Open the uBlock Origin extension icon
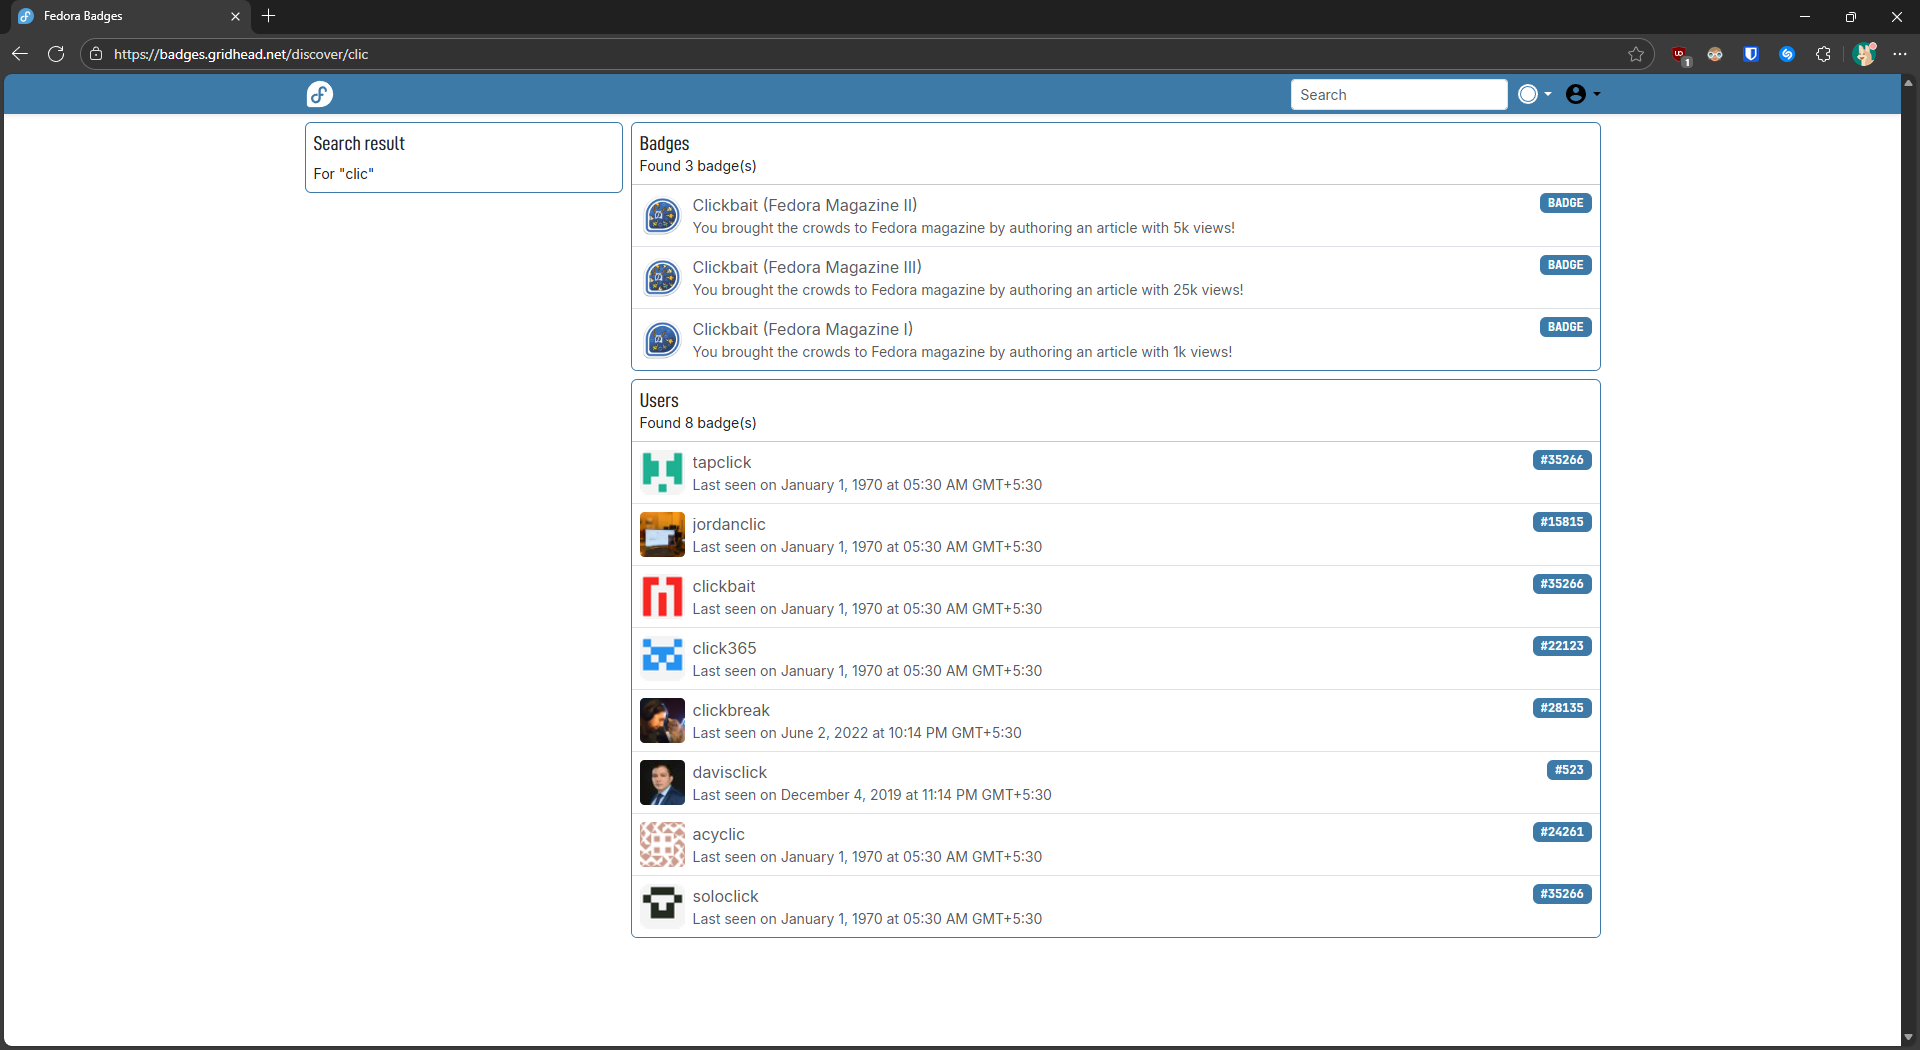Viewport: 1920px width, 1050px height. click(x=1679, y=54)
